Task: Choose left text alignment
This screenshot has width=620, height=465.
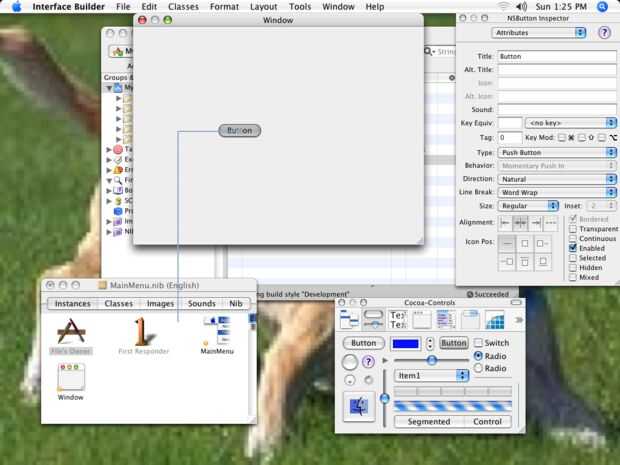Action: [505, 223]
